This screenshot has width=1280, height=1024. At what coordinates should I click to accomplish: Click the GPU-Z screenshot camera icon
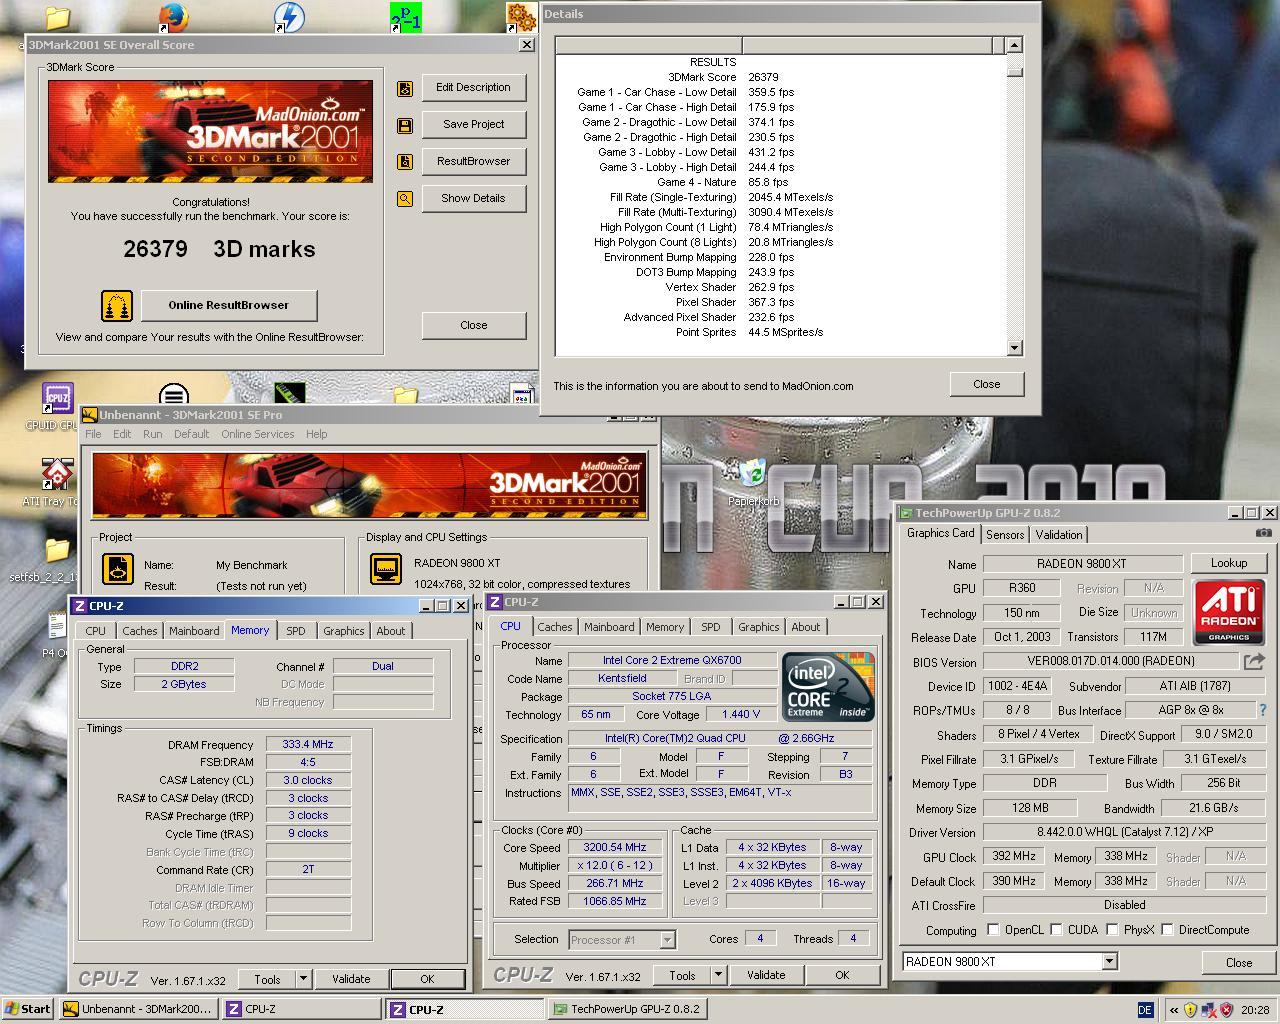point(1264,533)
